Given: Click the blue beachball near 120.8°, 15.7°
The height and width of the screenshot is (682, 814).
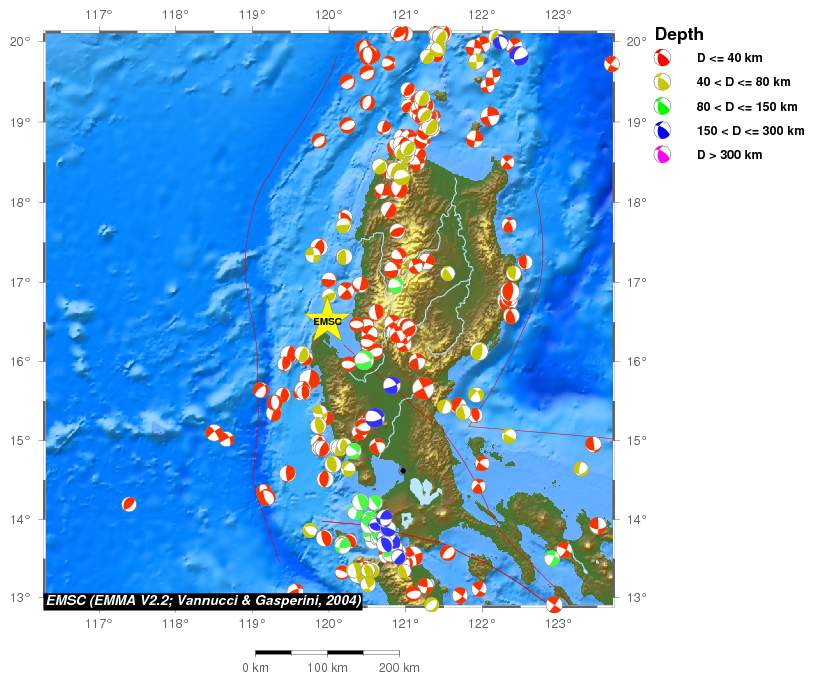Looking at the screenshot, I should coord(392,385).
